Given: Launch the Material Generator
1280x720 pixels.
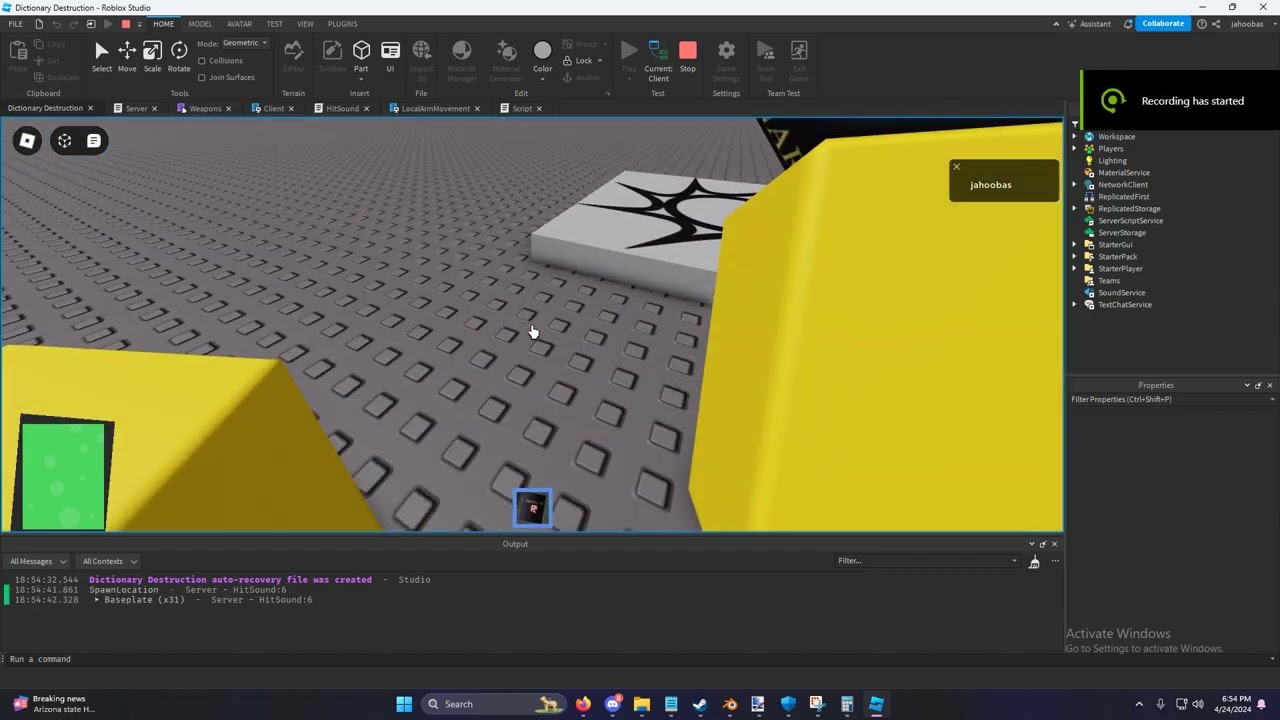Looking at the screenshot, I should pyautogui.click(x=506, y=61).
